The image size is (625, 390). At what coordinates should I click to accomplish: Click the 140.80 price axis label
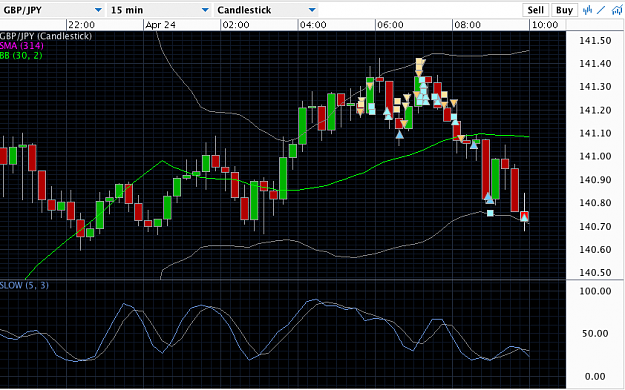tap(595, 203)
